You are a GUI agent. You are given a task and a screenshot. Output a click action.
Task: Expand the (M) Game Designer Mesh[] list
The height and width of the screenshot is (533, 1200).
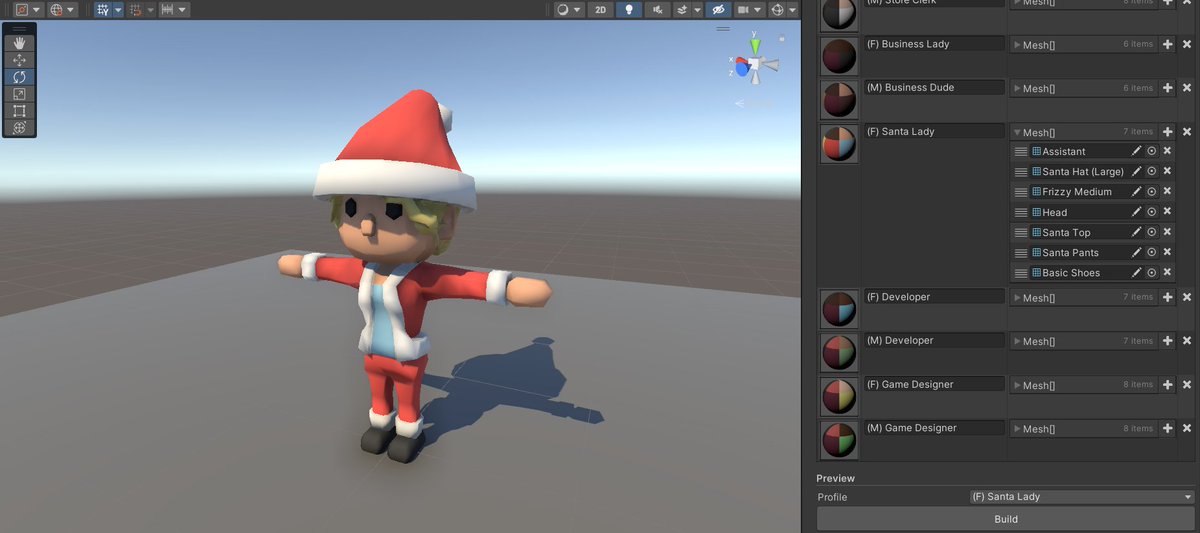[1017, 429]
